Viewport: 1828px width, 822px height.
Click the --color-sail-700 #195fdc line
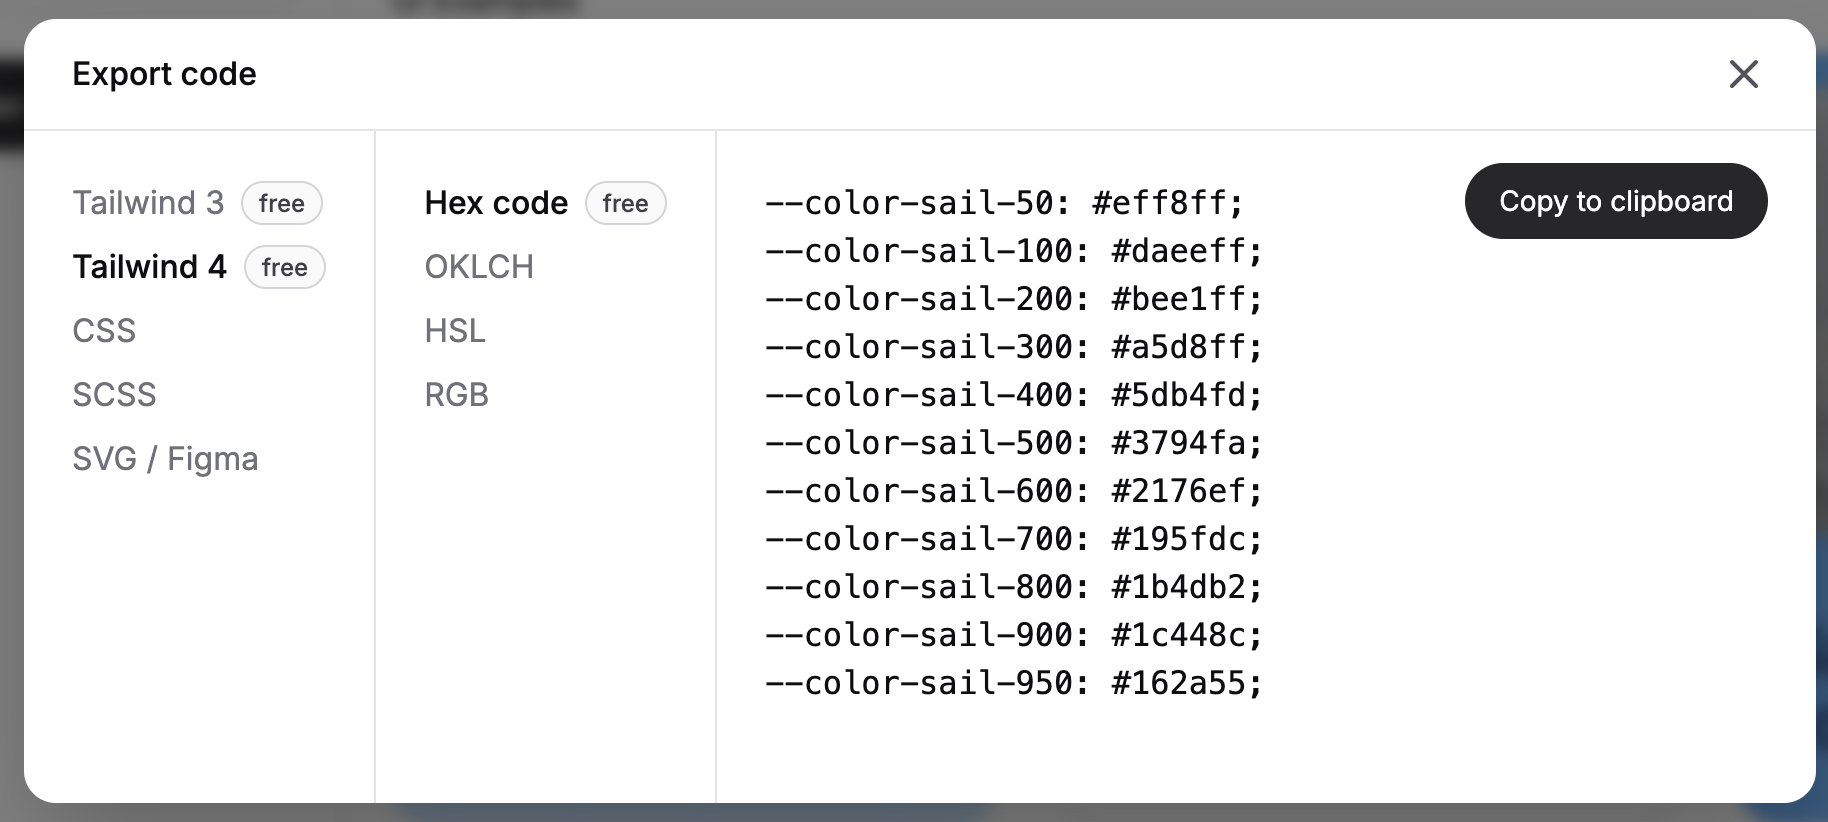(x=1014, y=539)
